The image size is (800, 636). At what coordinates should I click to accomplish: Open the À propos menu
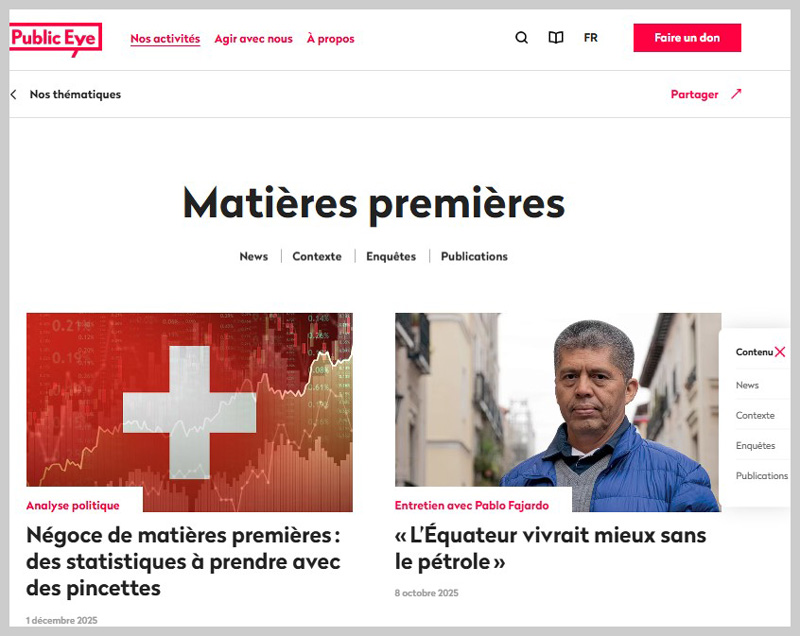[x=330, y=39]
